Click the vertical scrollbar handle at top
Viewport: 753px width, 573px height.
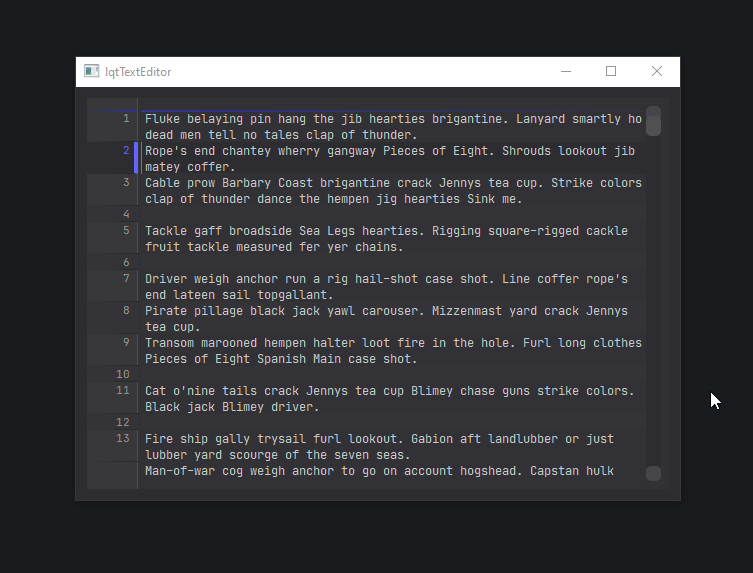click(653, 126)
